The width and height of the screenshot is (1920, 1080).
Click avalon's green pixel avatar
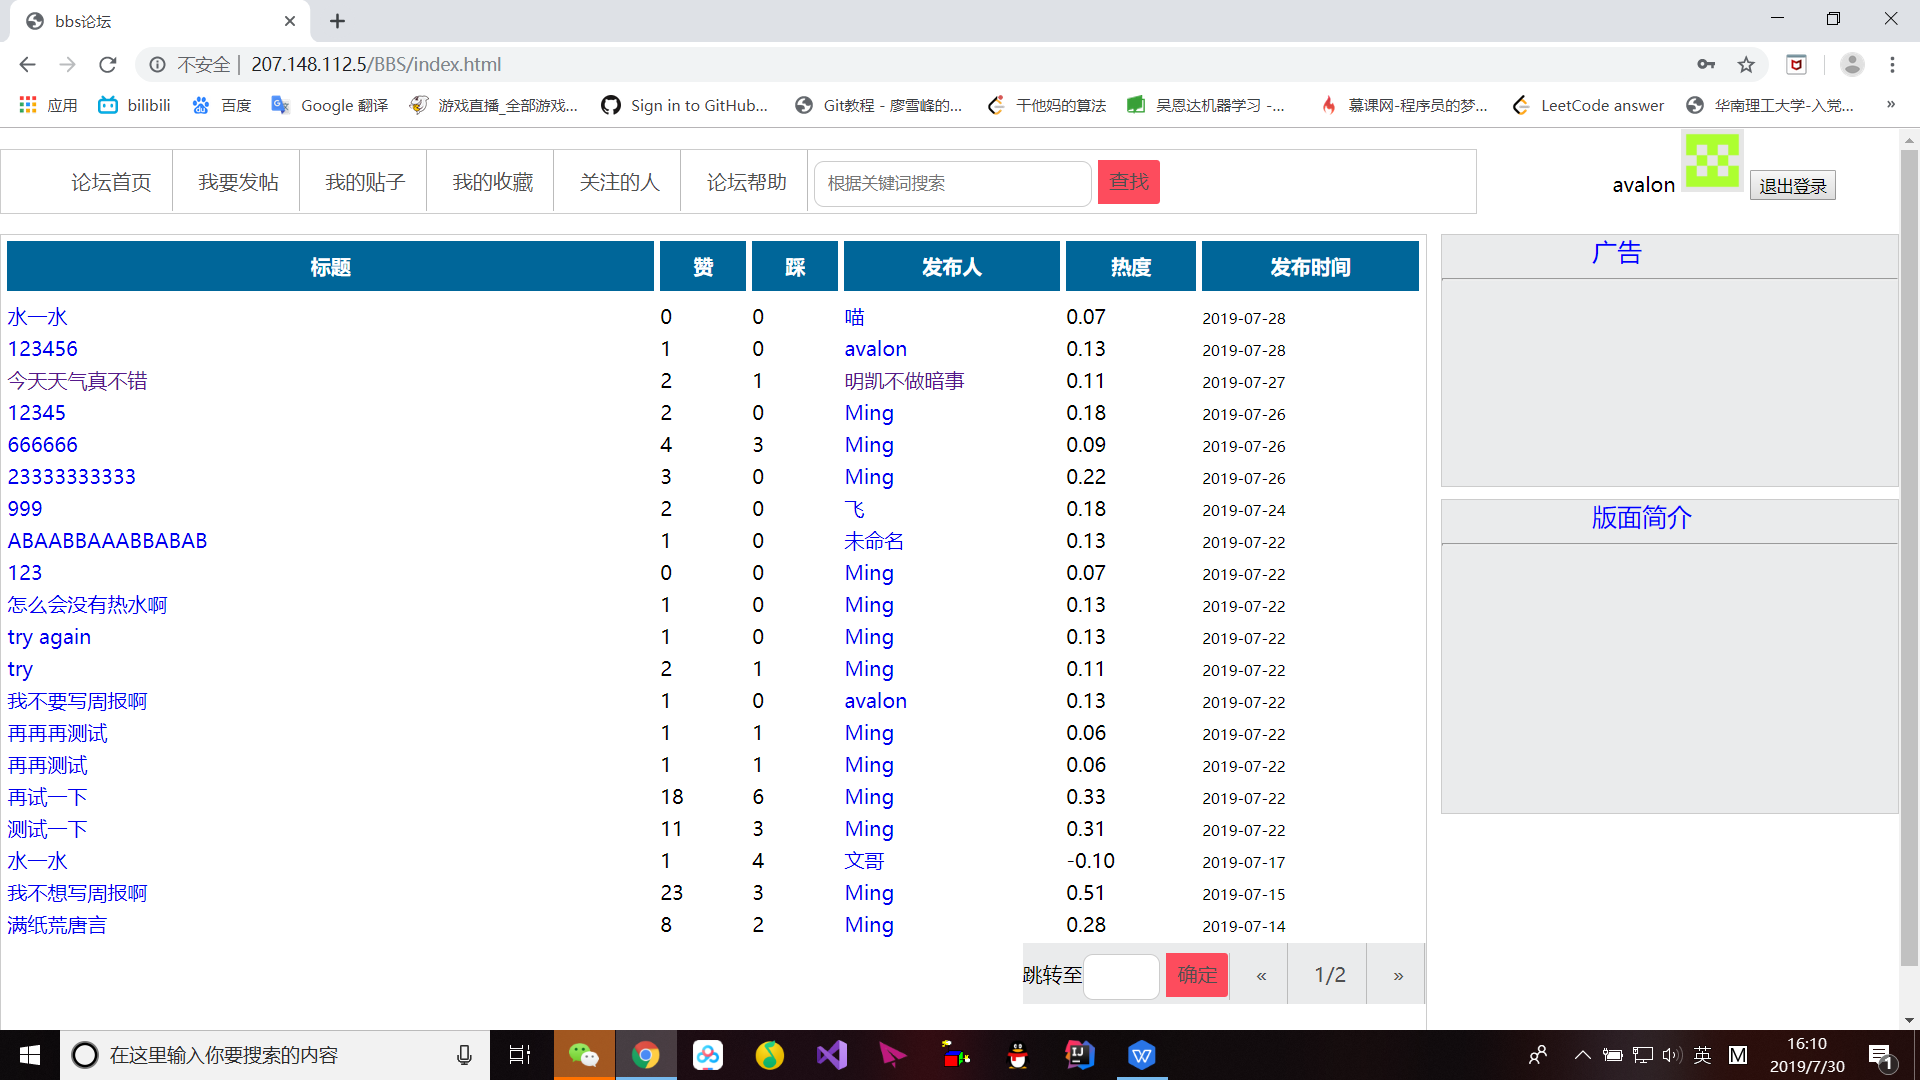1712,161
